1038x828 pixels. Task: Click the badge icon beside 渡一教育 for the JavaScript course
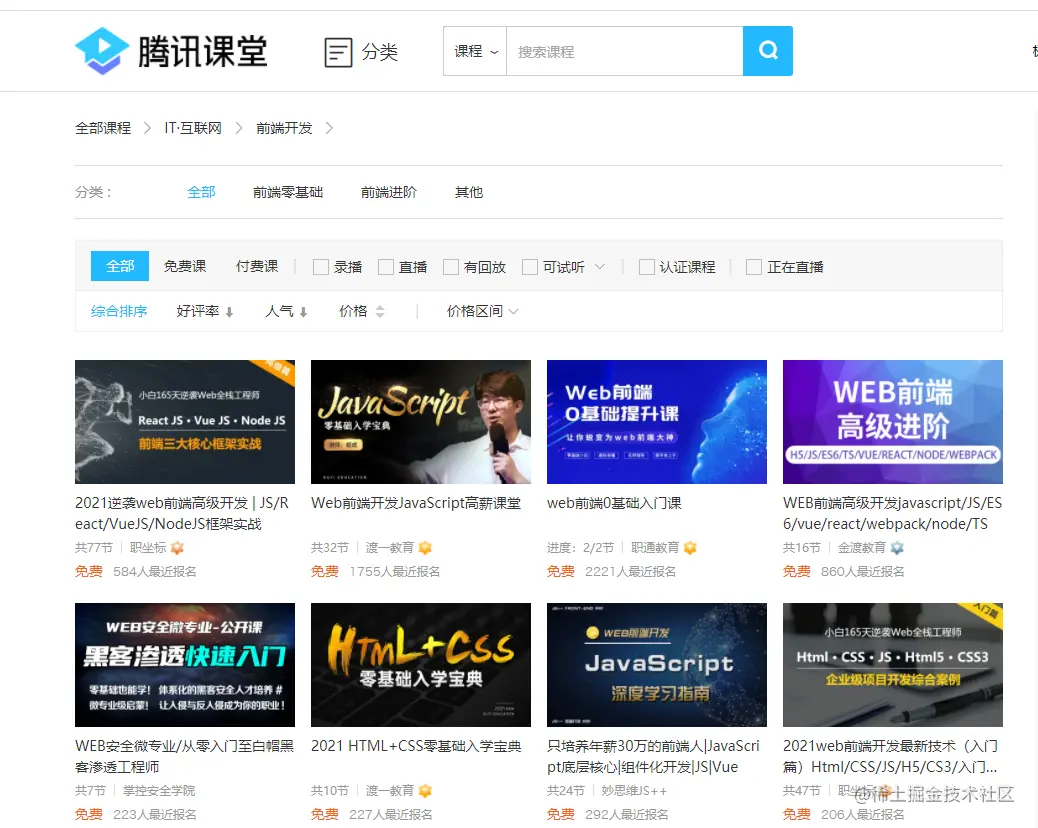click(x=425, y=547)
